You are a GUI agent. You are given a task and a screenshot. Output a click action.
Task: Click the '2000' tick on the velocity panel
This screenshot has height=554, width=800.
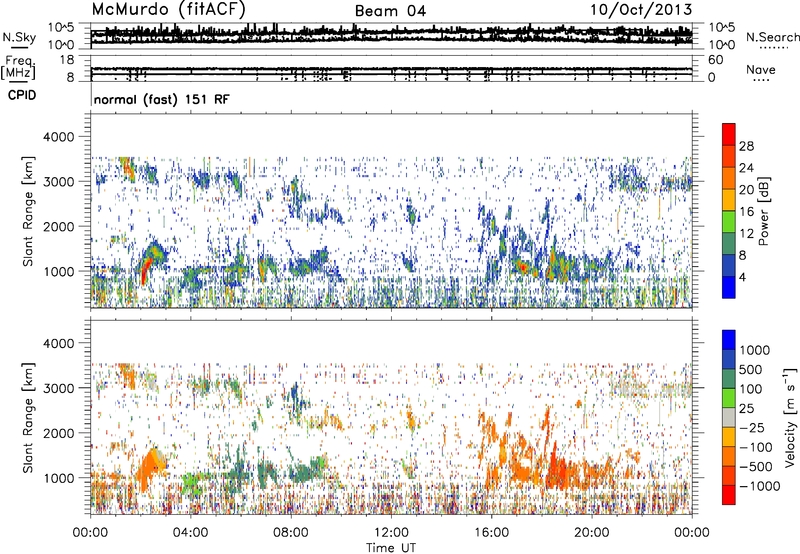tap(59, 433)
